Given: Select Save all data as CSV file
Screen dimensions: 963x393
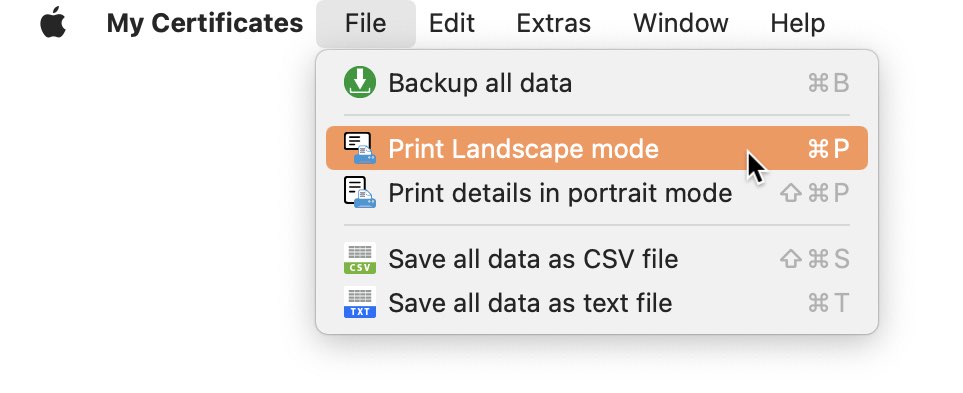Looking at the screenshot, I should tap(597, 259).
